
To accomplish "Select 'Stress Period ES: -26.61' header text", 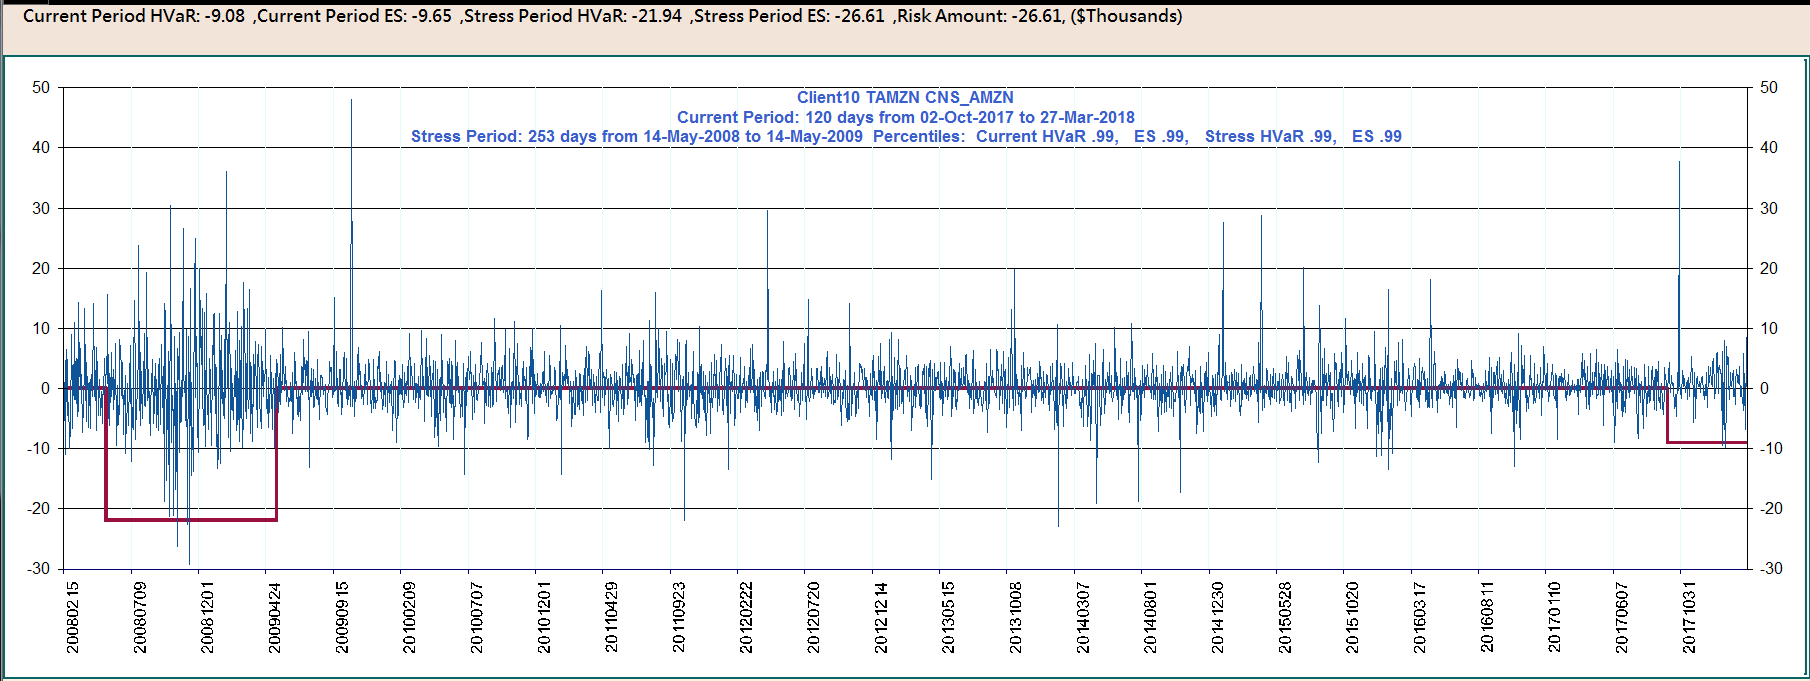I will tap(790, 16).
